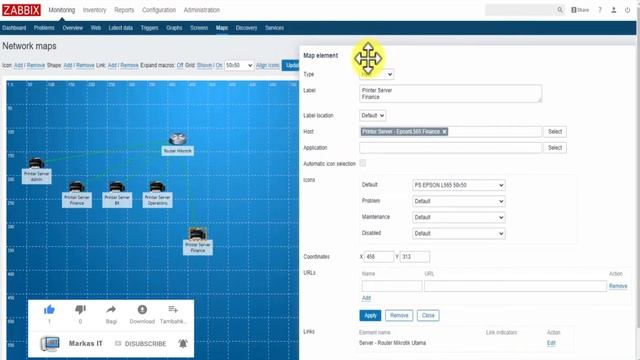This screenshot has height=360, width=640.
Task: Open the user profile icon
Action: click(613, 10)
